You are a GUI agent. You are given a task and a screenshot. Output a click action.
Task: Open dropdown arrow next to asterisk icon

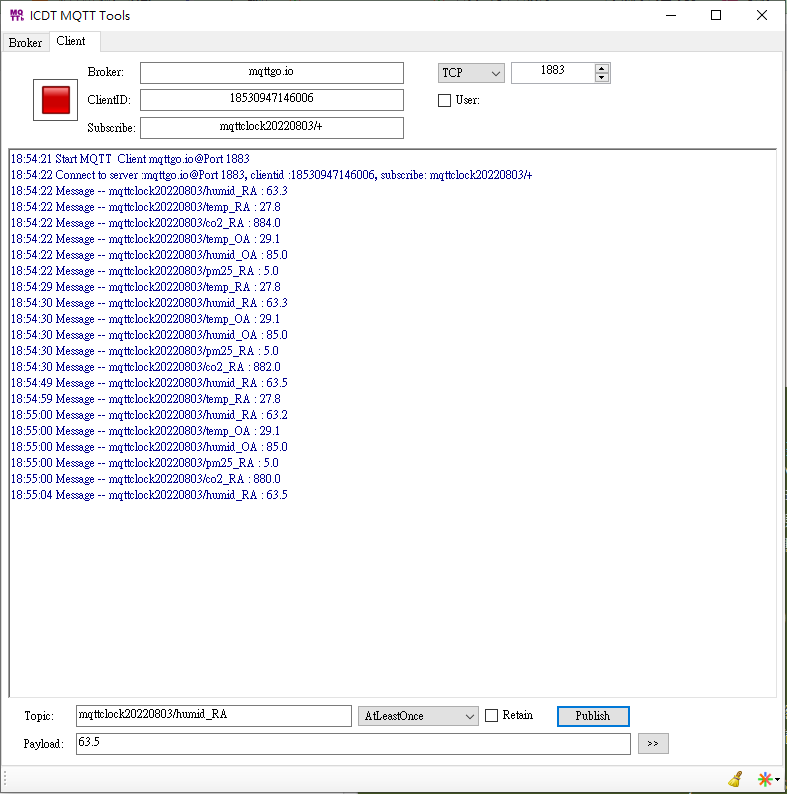click(777, 780)
